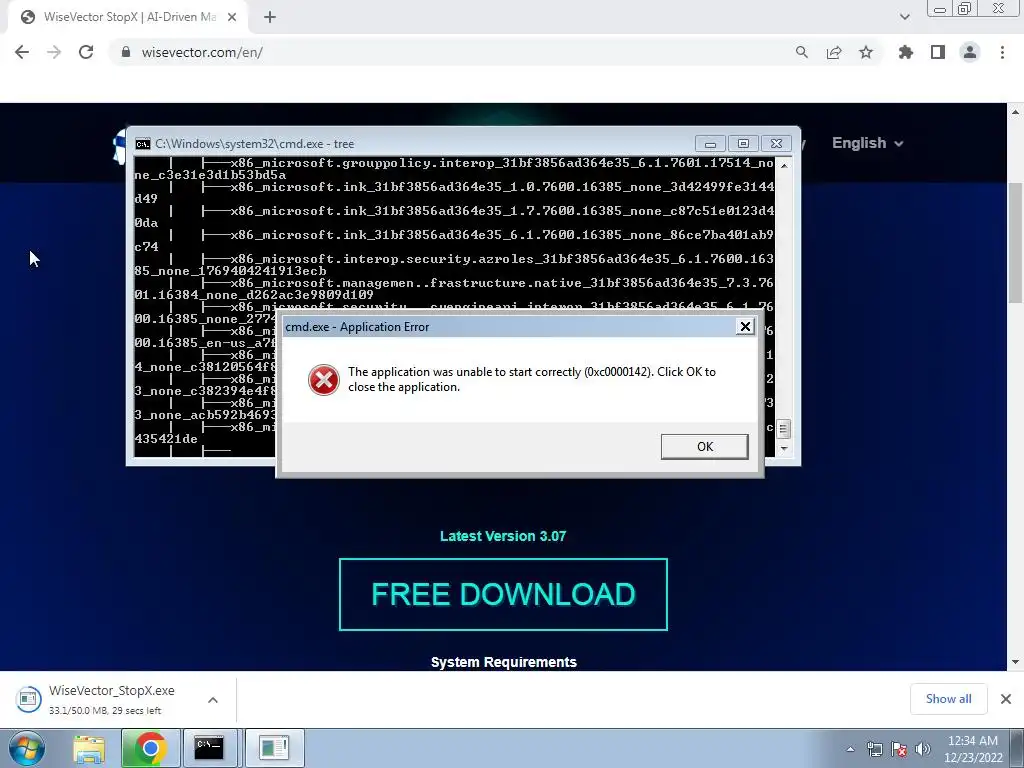
Task: Select cmd.exe taskbar button
Action: click(212, 748)
